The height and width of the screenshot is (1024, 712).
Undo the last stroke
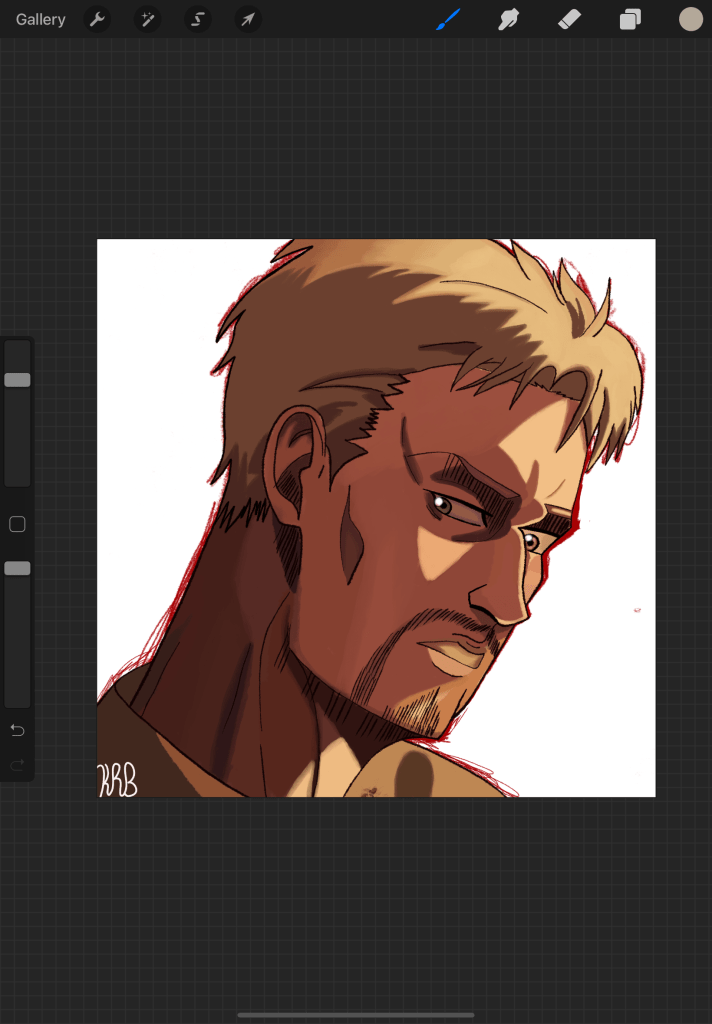pos(18,730)
